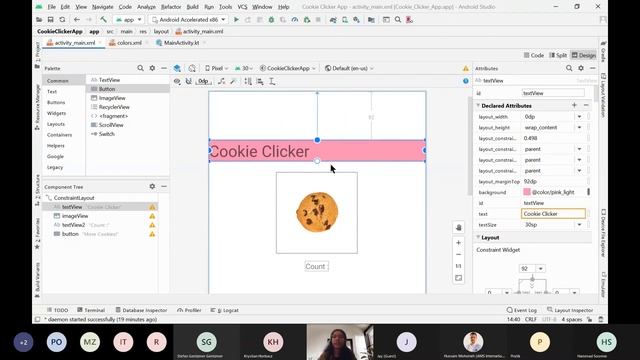Click the Save All icon in the toolbar

pyautogui.click(x=51, y=20)
